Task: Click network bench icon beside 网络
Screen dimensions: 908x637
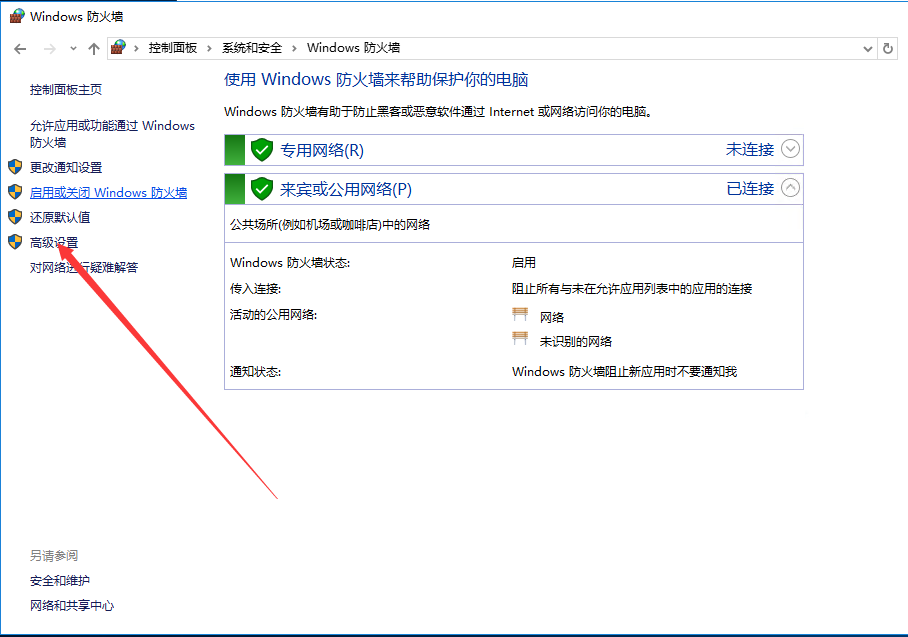Action: 520,314
